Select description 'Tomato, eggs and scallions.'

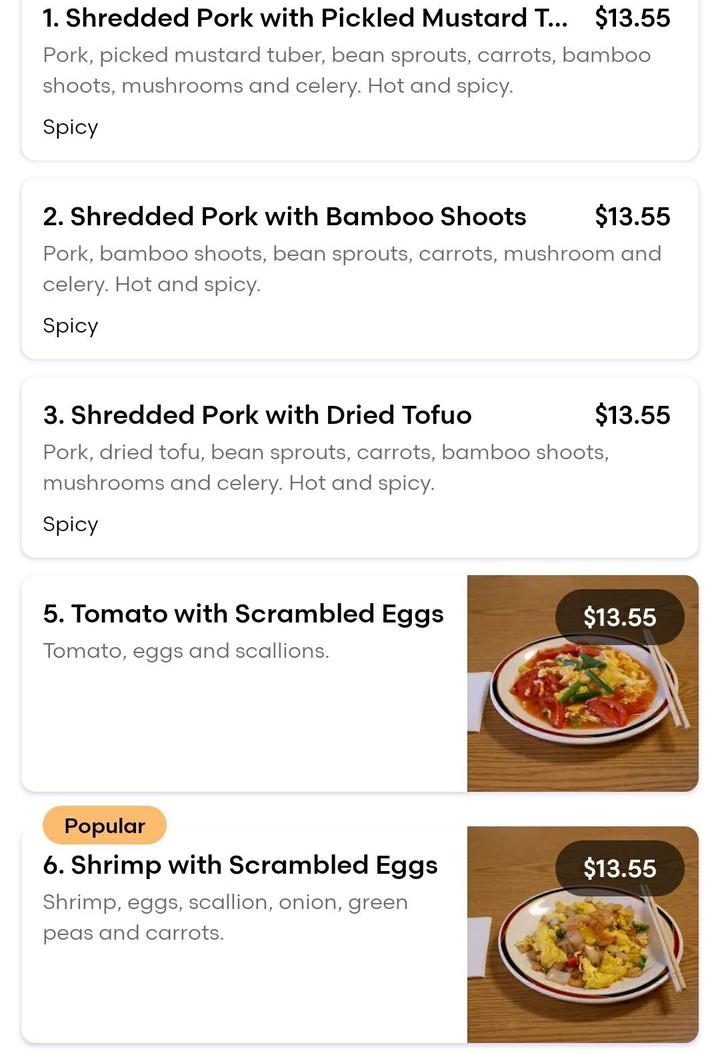[x=186, y=651]
